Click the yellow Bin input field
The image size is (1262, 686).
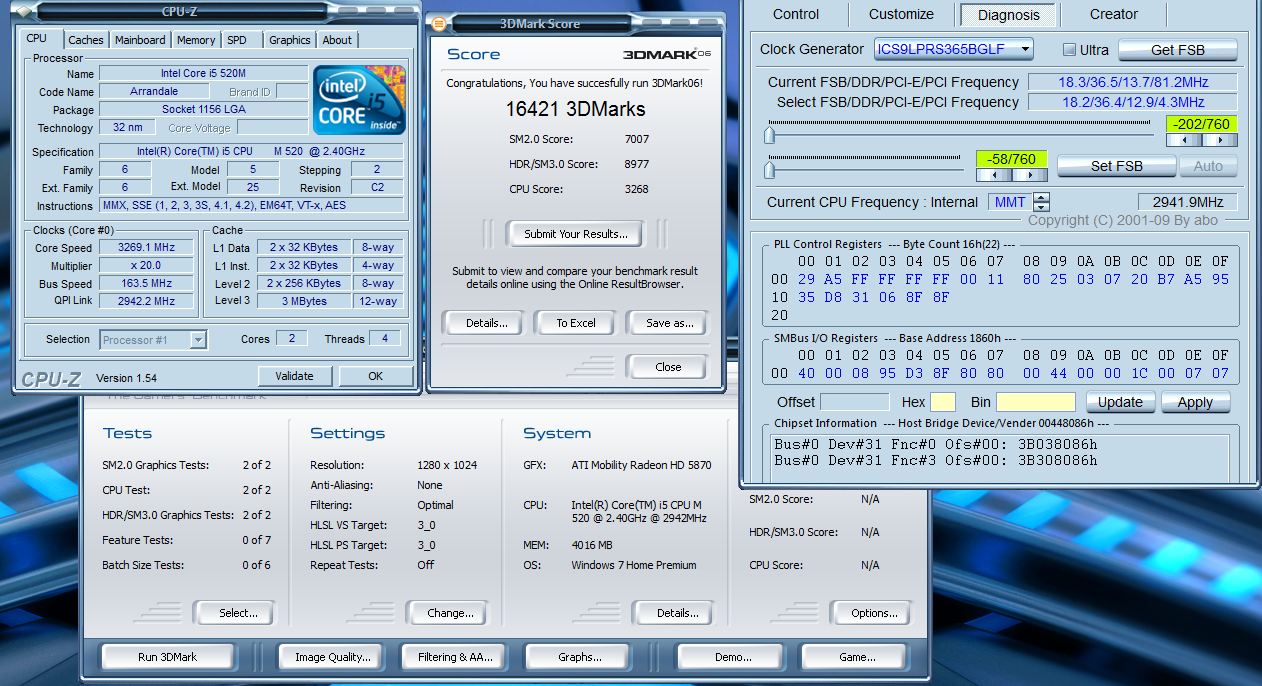click(1036, 402)
